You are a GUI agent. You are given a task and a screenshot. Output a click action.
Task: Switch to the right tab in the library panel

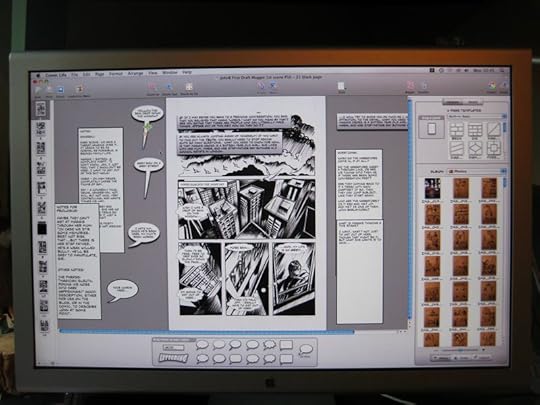click(474, 102)
